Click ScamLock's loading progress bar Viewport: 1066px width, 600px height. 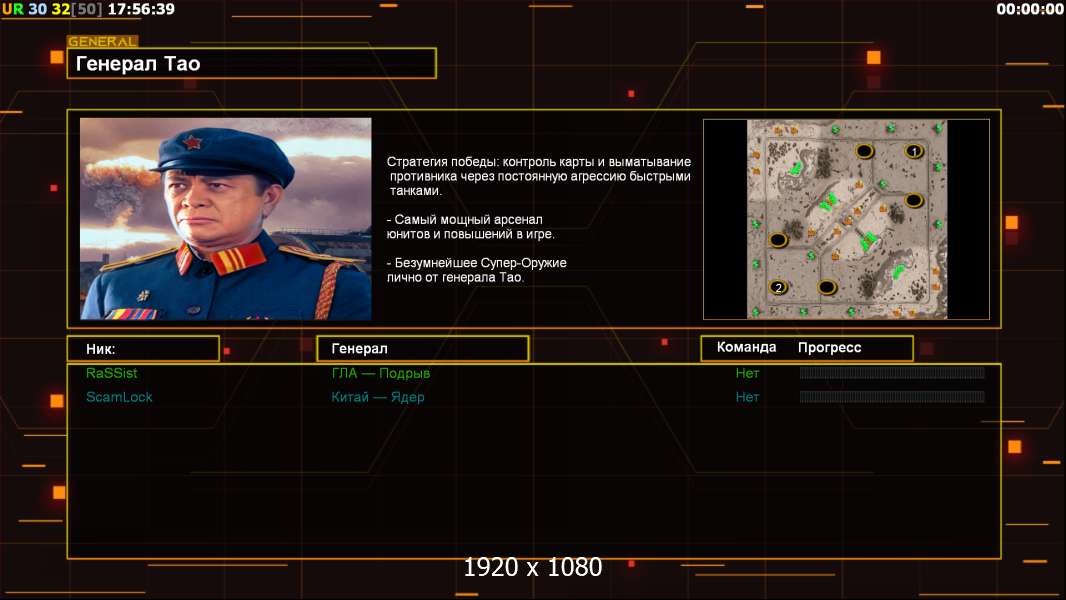pyautogui.click(x=892, y=396)
